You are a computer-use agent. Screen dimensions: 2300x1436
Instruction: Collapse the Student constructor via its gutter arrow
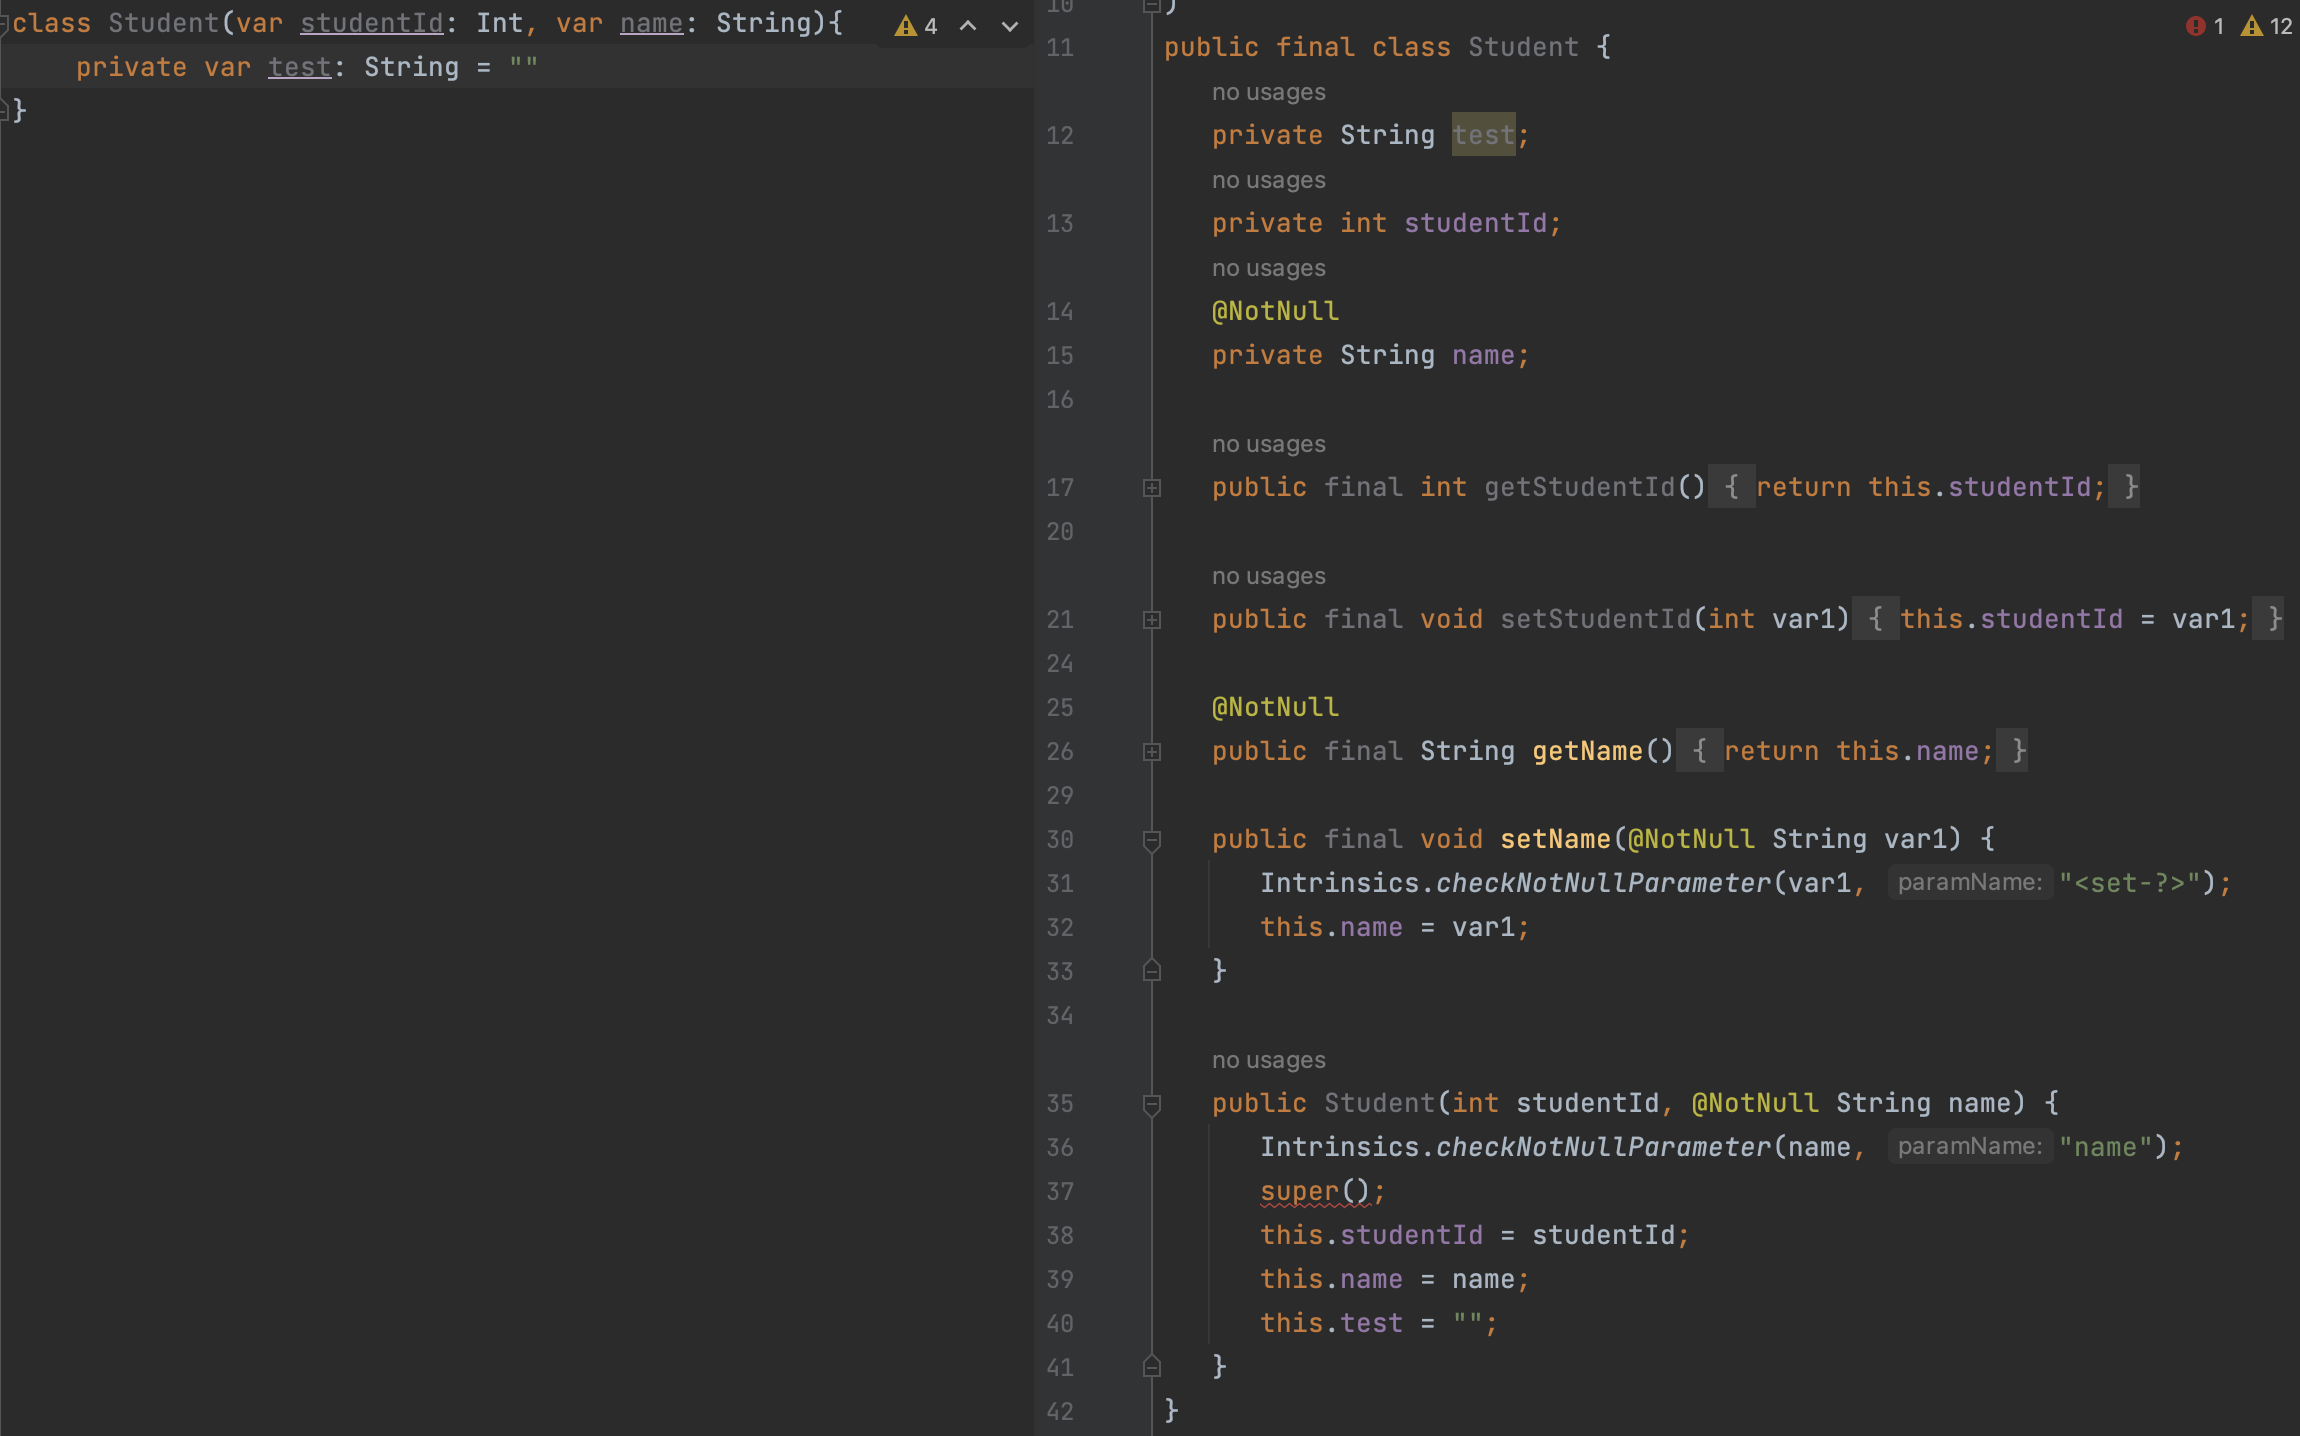1151,1104
